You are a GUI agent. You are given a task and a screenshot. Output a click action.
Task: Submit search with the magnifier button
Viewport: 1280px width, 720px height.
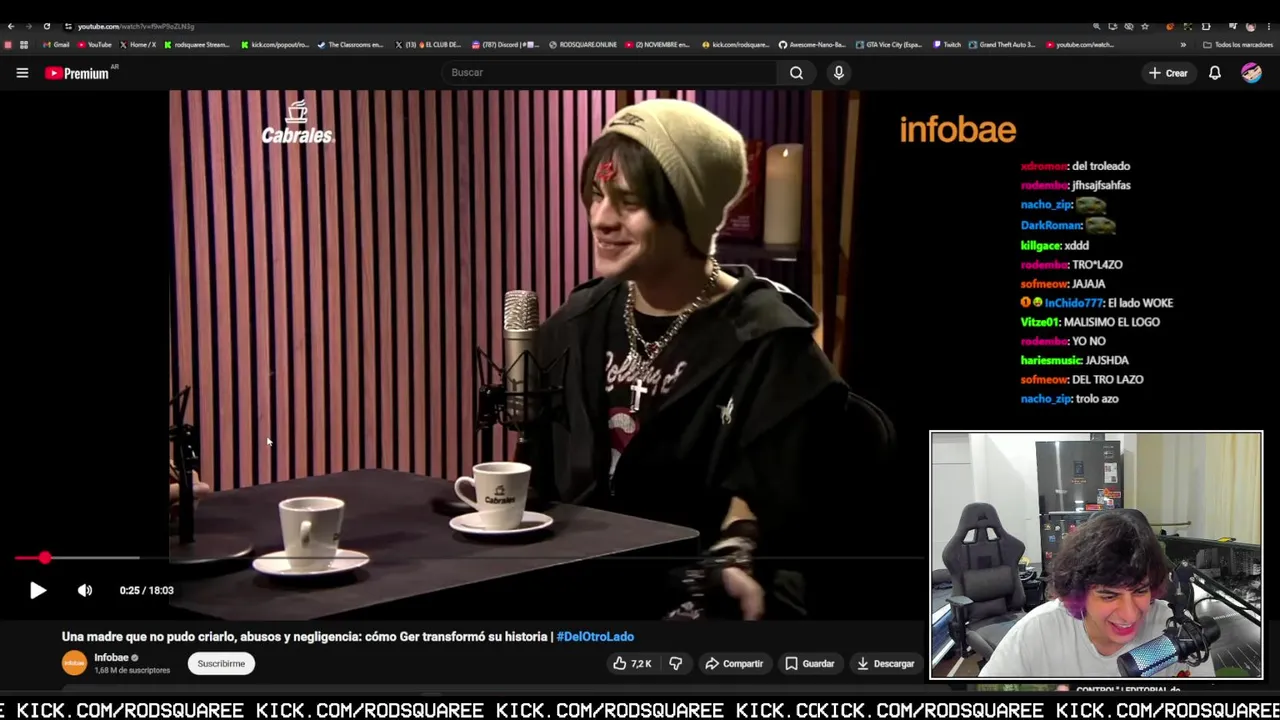point(796,73)
